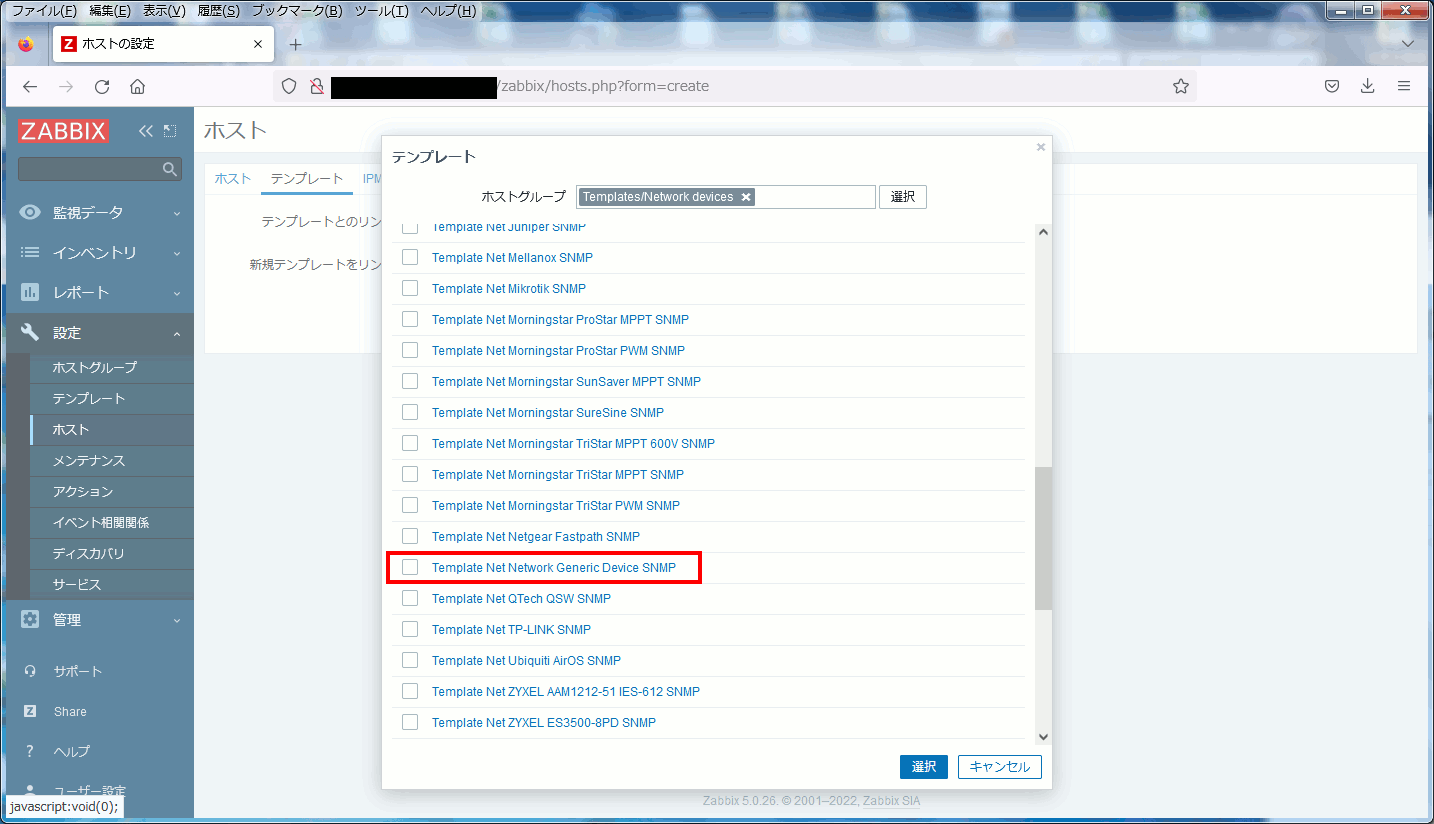
Task: Tick Ubiquiti AirOS SNMP checkbox
Action: pyautogui.click(x=410, y=660)
